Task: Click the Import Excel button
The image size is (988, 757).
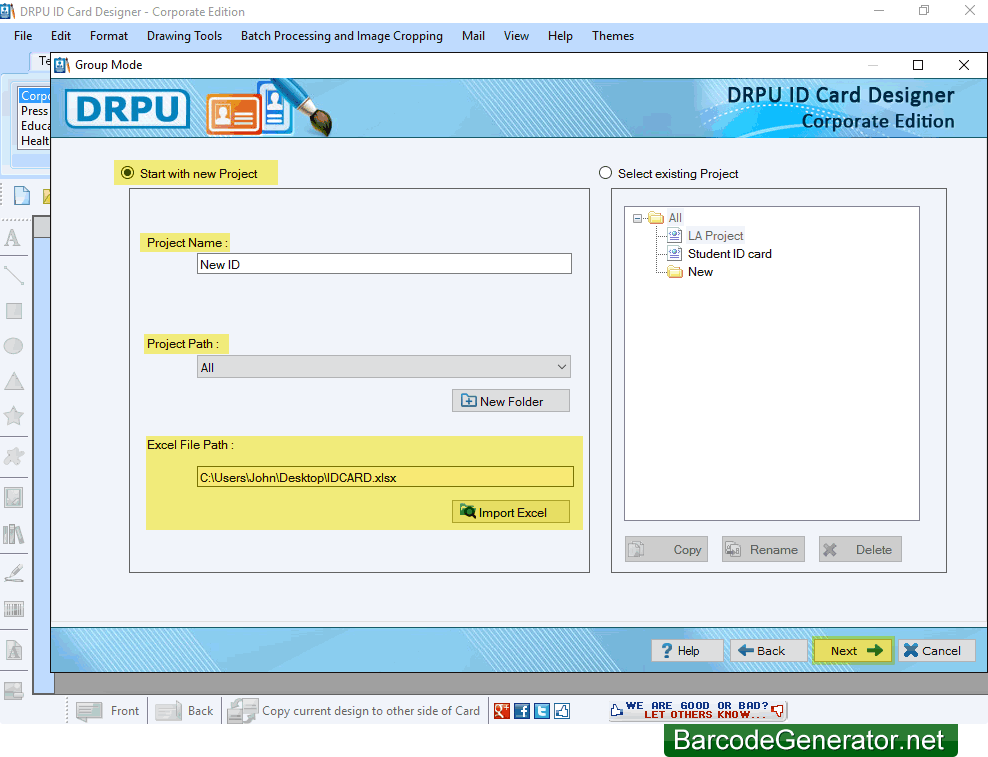Action: [510, 511]
